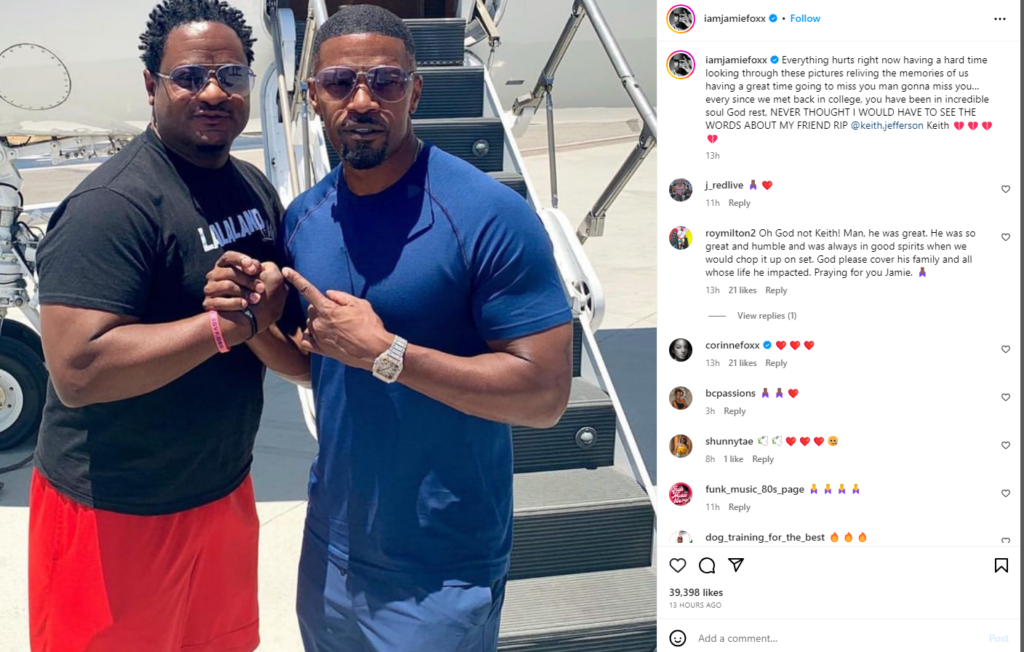The width and height of the screenshot is (1024, 652).
Task: Open corinnefoxx profile avatar
Action: (680, 350)
